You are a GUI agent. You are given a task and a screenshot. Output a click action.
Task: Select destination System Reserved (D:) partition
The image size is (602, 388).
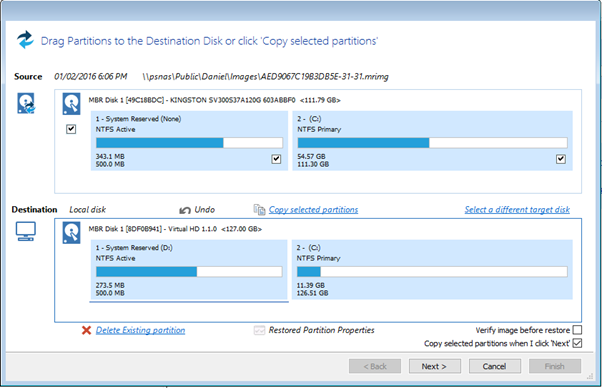pyautogui.click(x=189, y=269)
